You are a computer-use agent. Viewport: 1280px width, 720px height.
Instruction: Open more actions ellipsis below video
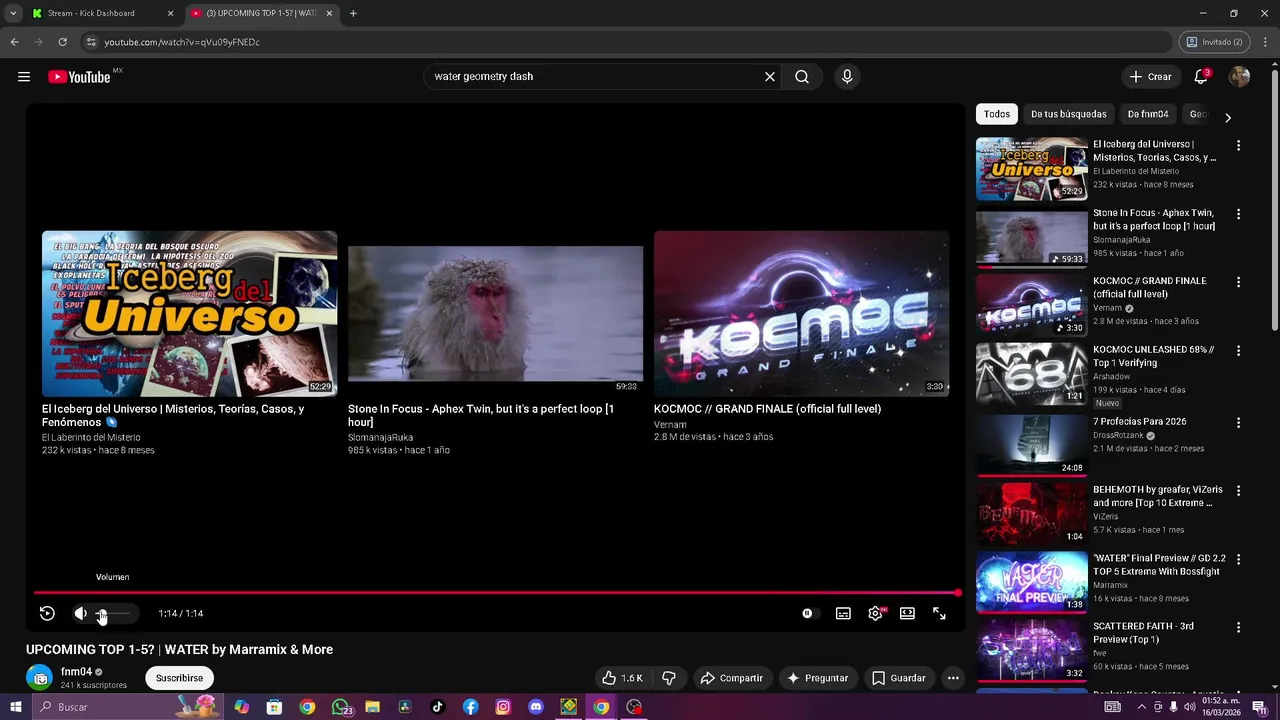point(953,678)
